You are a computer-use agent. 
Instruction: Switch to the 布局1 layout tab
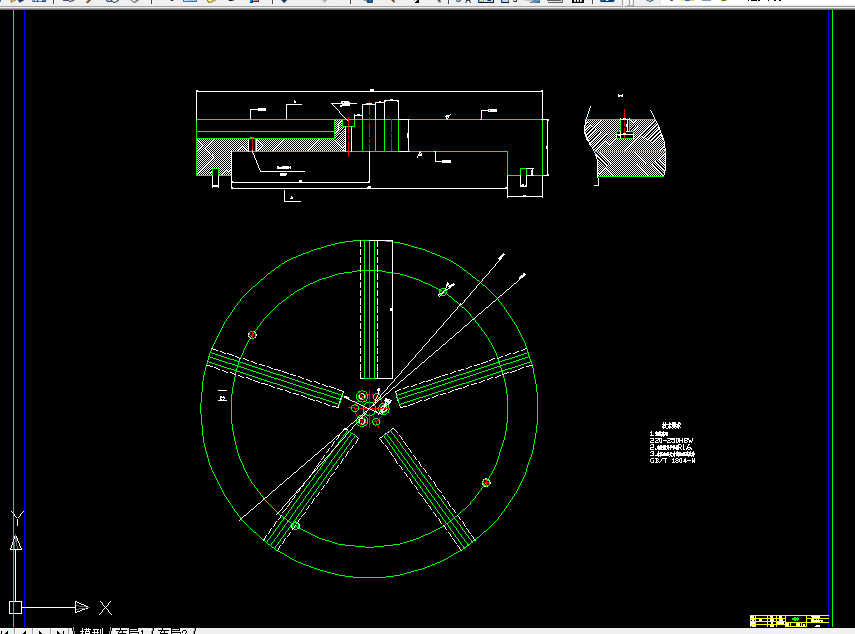pyautogui.click(x=130, y=631)
